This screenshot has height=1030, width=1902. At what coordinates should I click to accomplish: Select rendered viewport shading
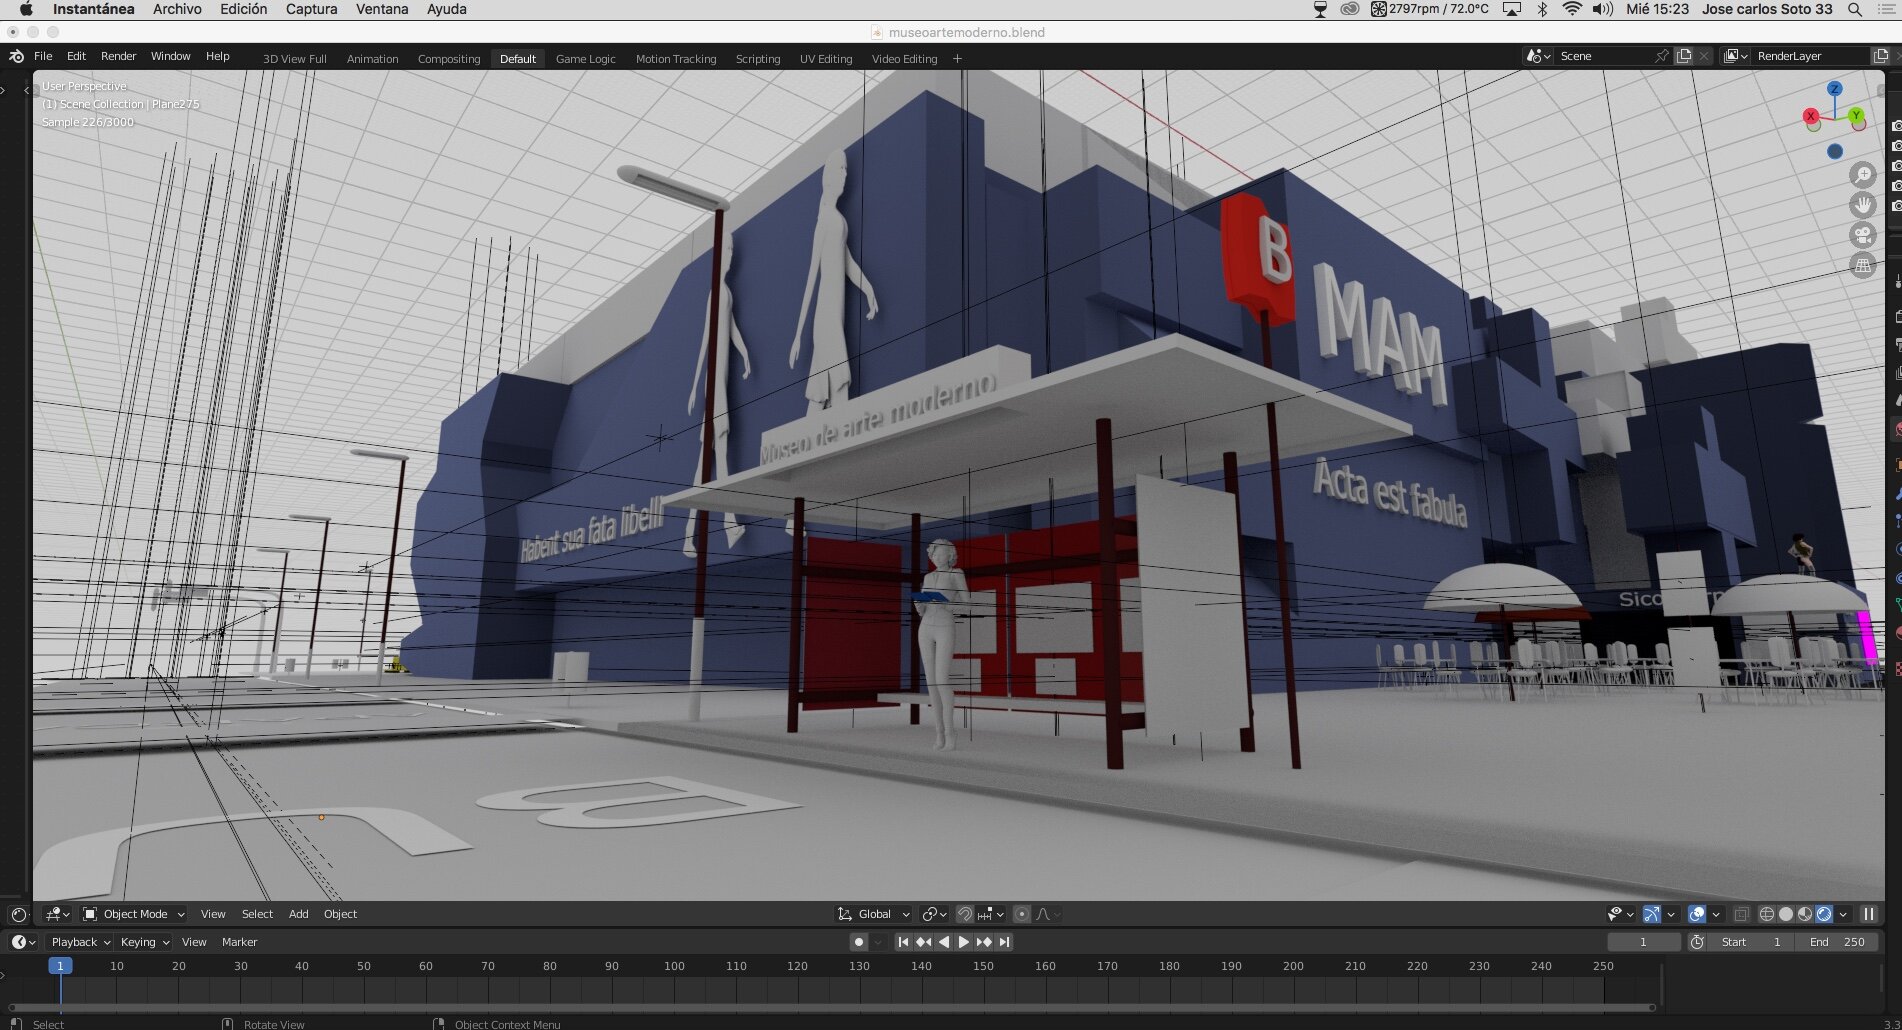(x=1824, y=914)
